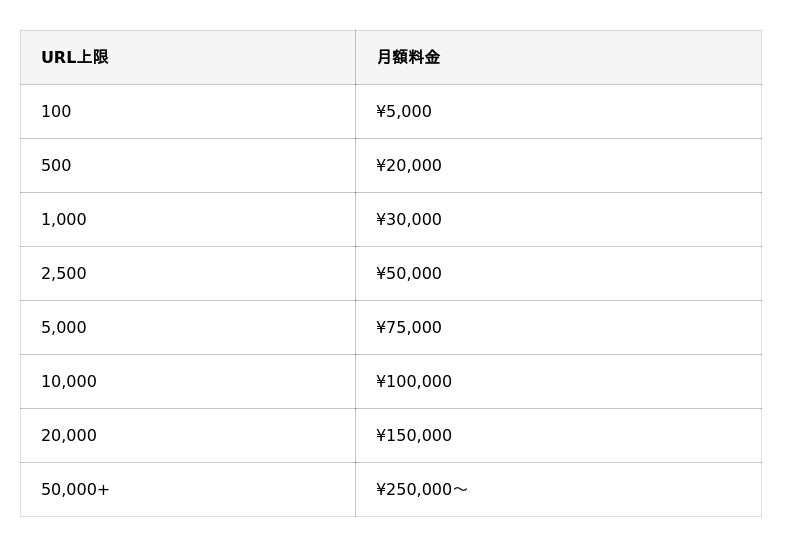Click the ¥50,000 monthly fee cell
This screenshot has width=800, height=547.
click(x=409, y=274)
